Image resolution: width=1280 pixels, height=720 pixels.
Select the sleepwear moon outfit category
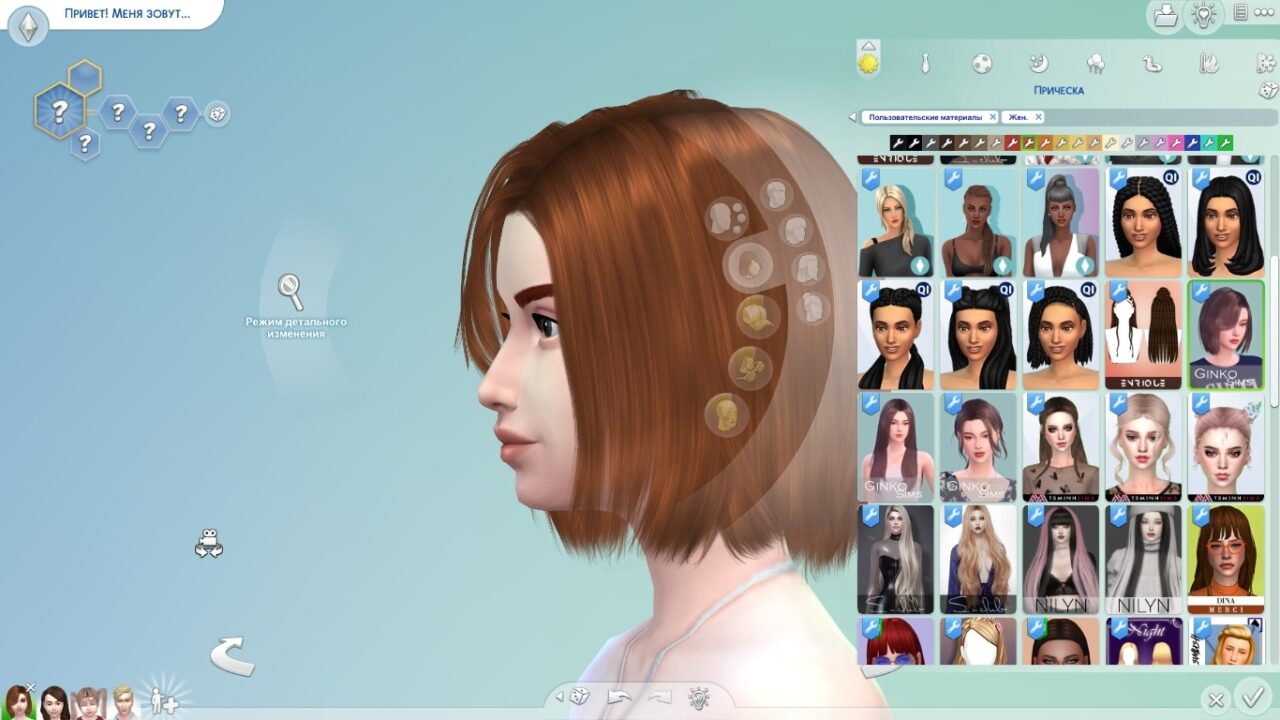(1038, 64)
